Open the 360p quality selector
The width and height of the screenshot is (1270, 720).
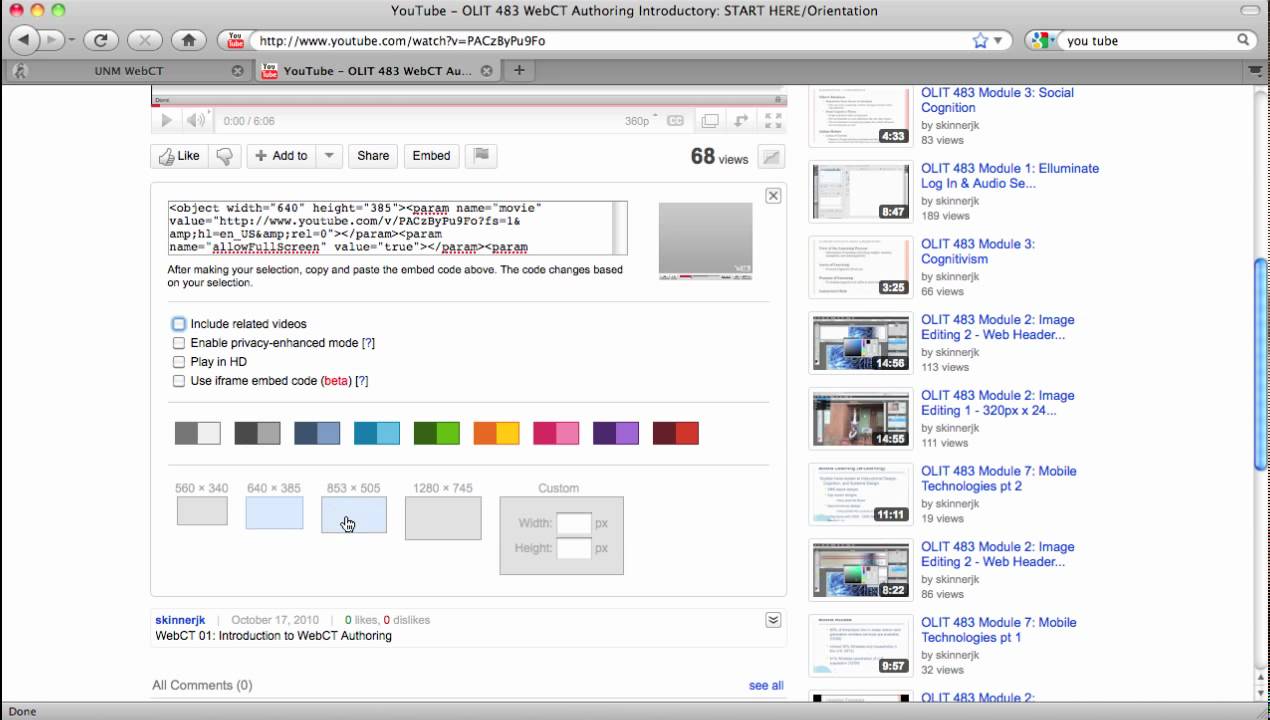click(x=641, y=121)
